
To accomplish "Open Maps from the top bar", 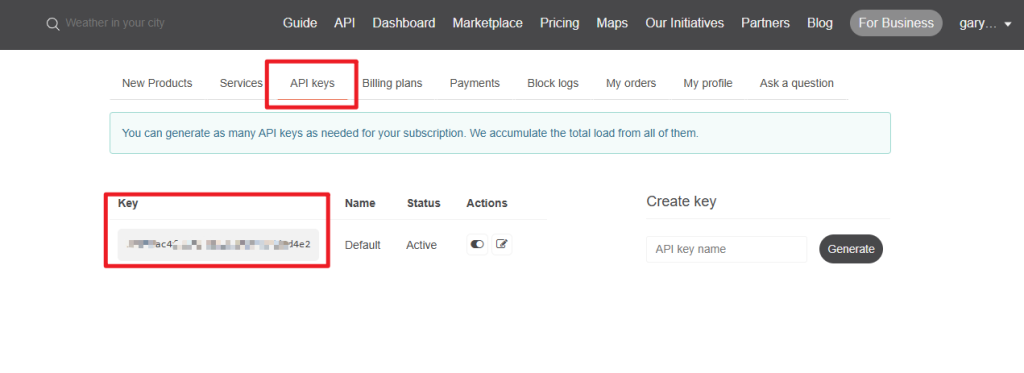I will tap(612, 23).
